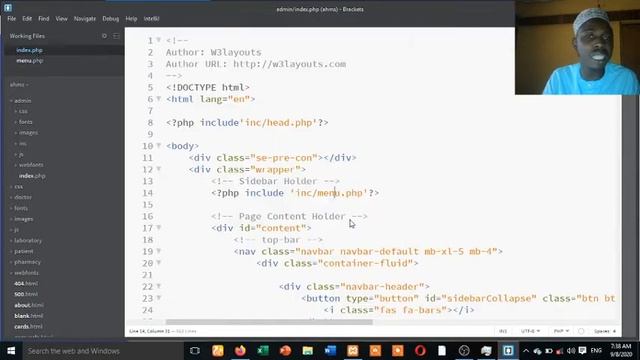This screenshot has height=360, width=640.
Task: Open Excel from the taskbar
Action: pos(263,351)
